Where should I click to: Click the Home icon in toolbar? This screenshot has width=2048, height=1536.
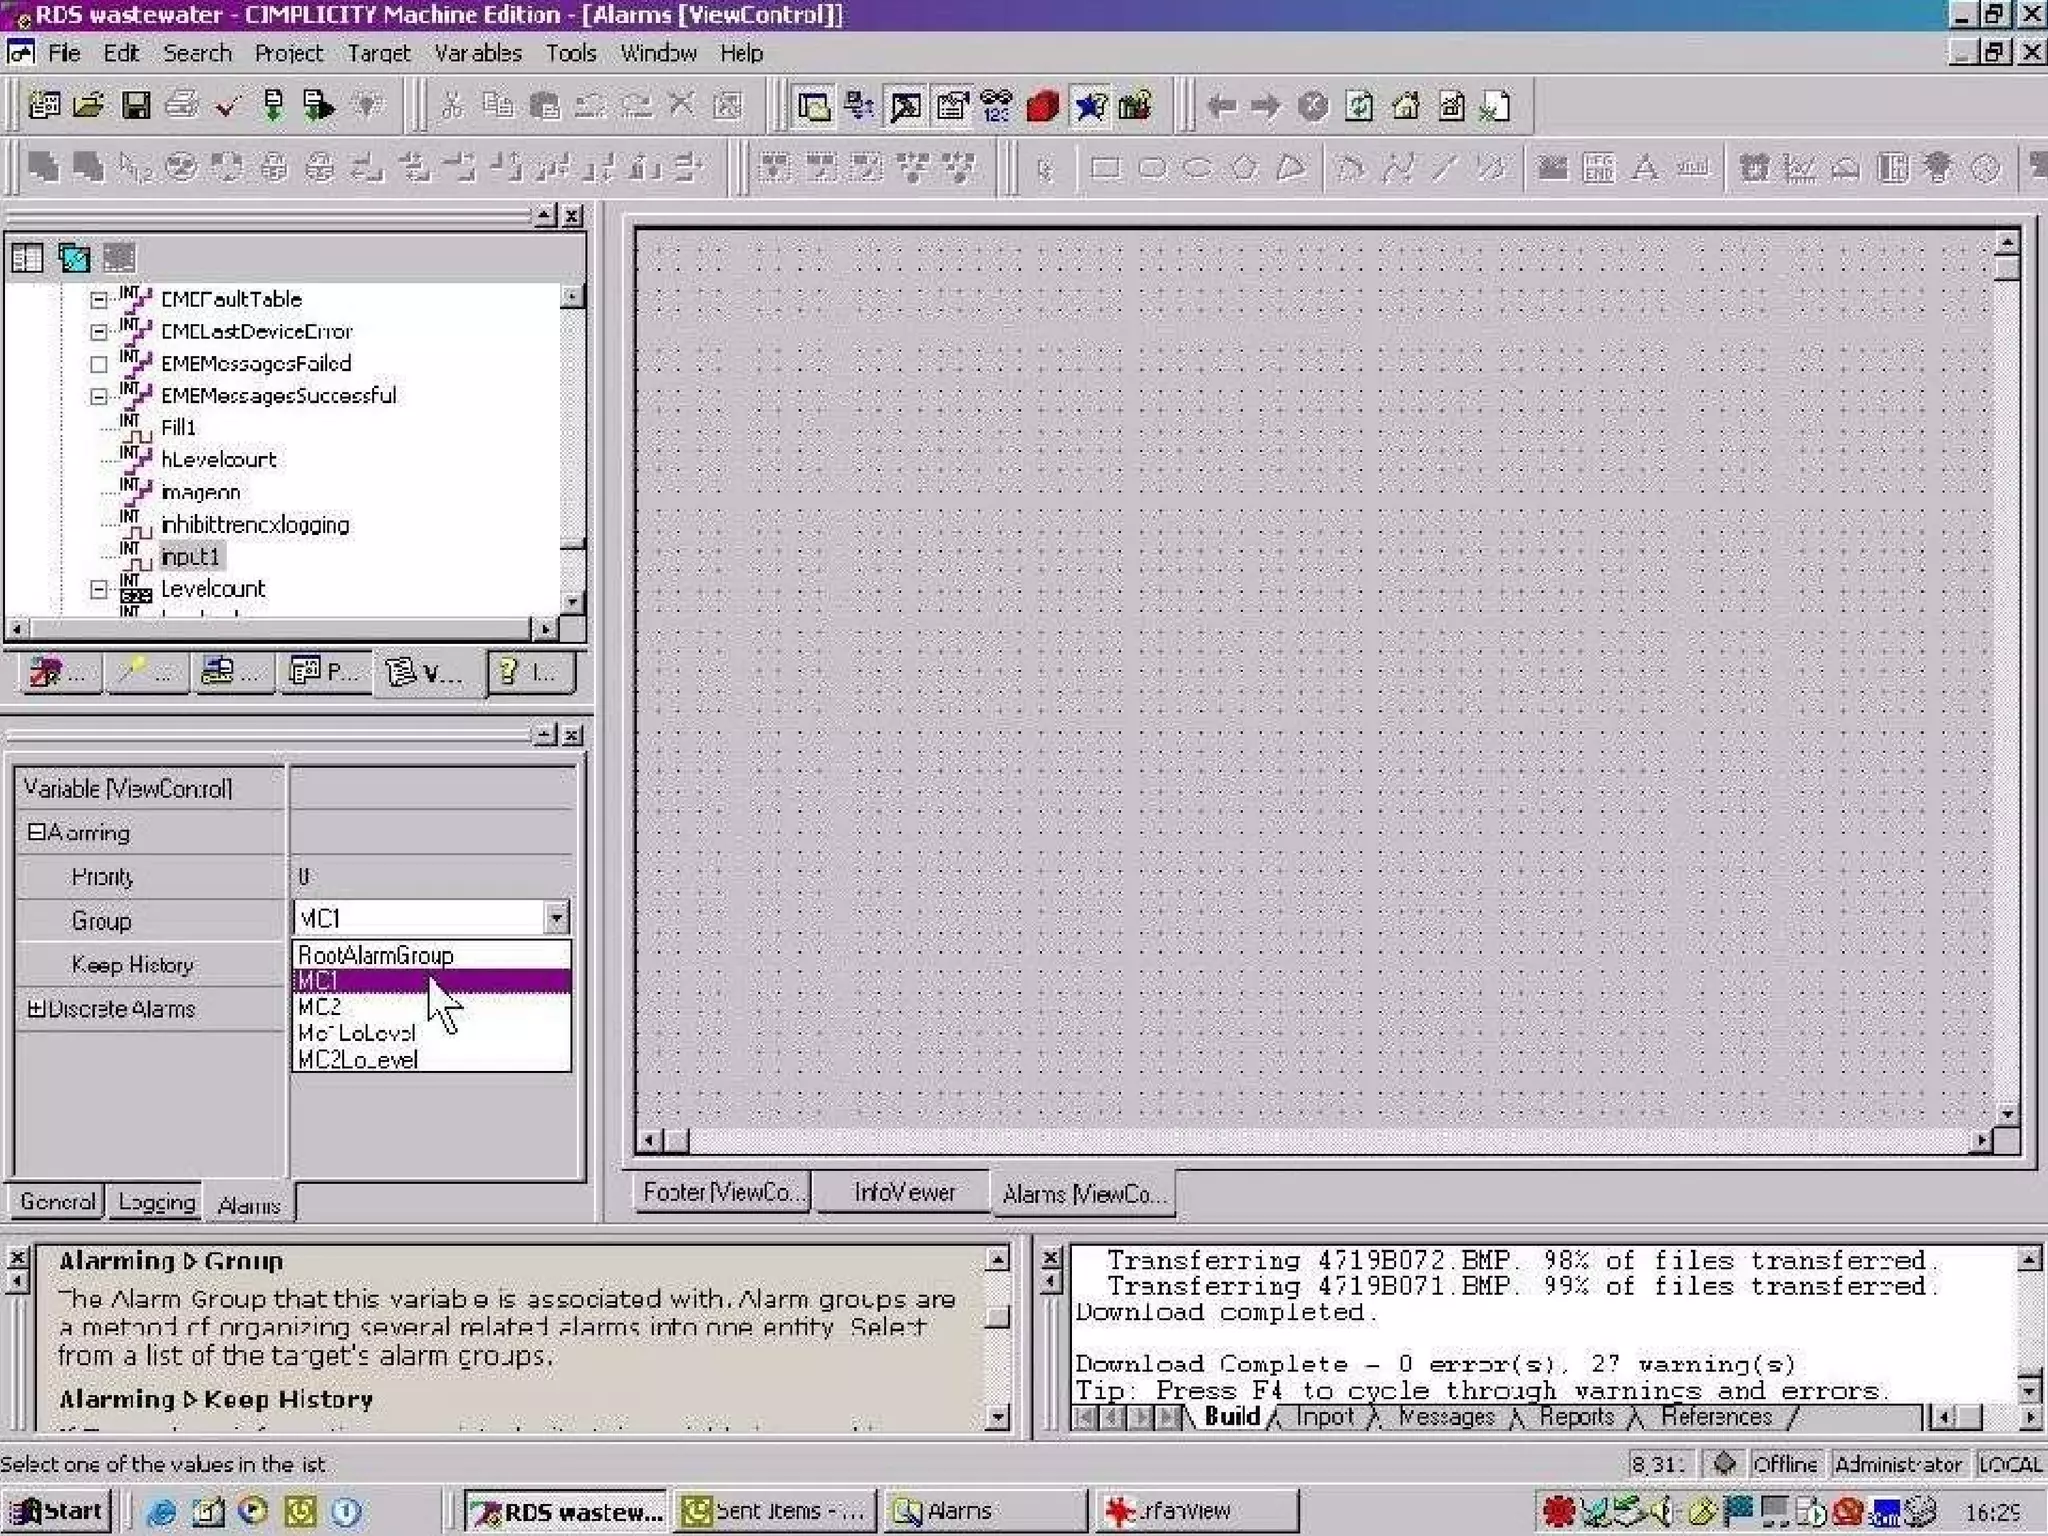pos(1406,106)
